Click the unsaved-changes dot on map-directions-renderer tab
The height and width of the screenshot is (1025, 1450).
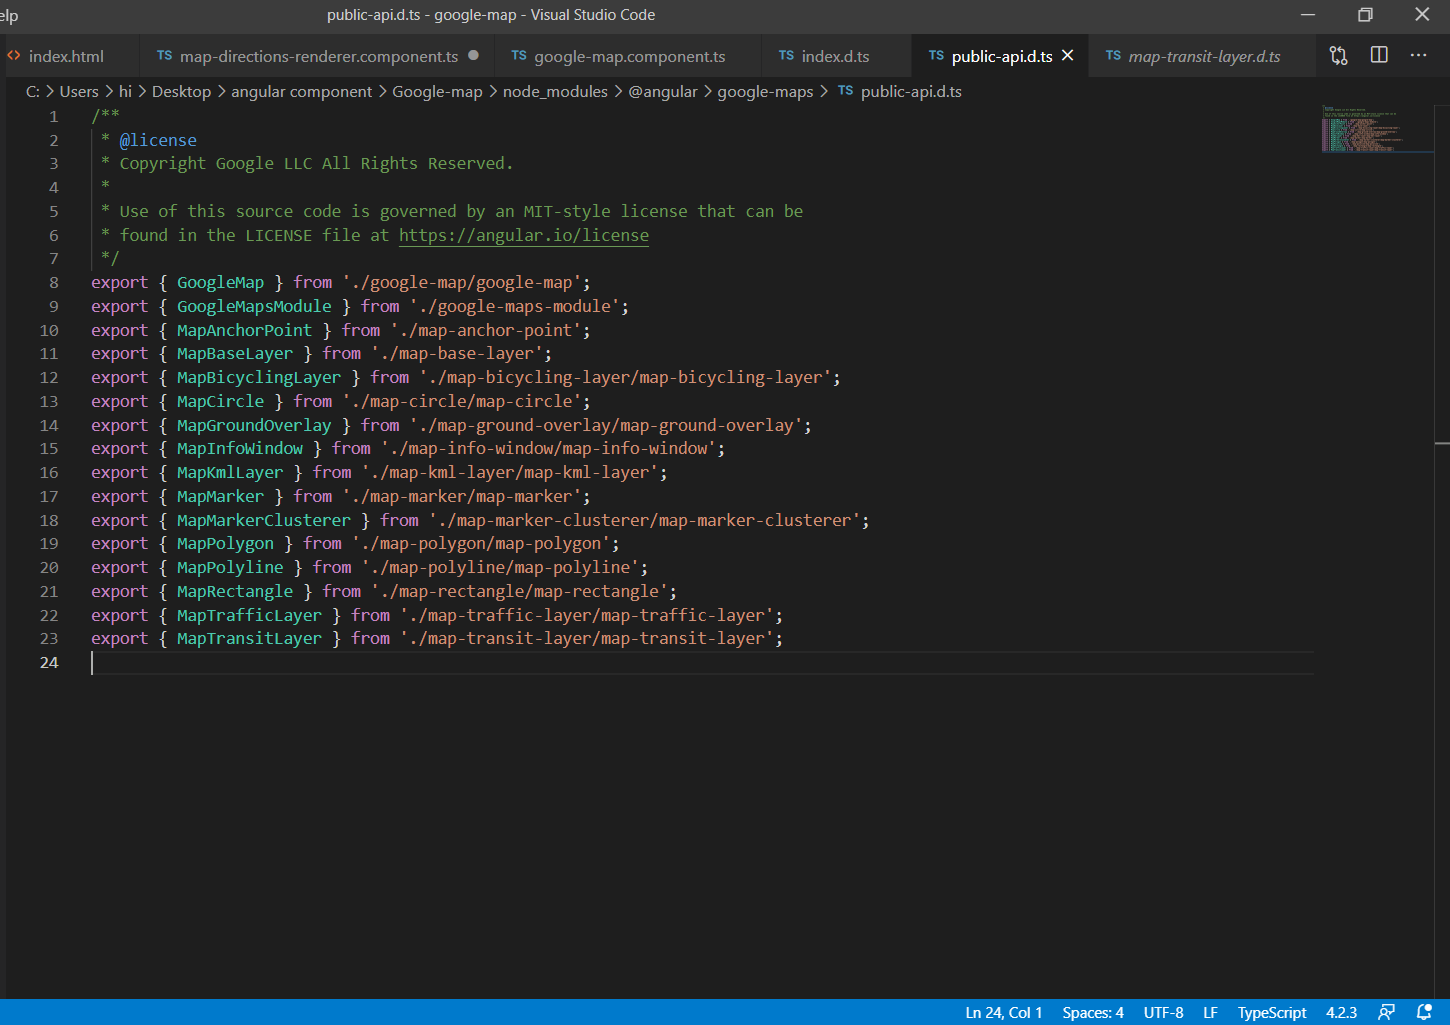point(472,57)
